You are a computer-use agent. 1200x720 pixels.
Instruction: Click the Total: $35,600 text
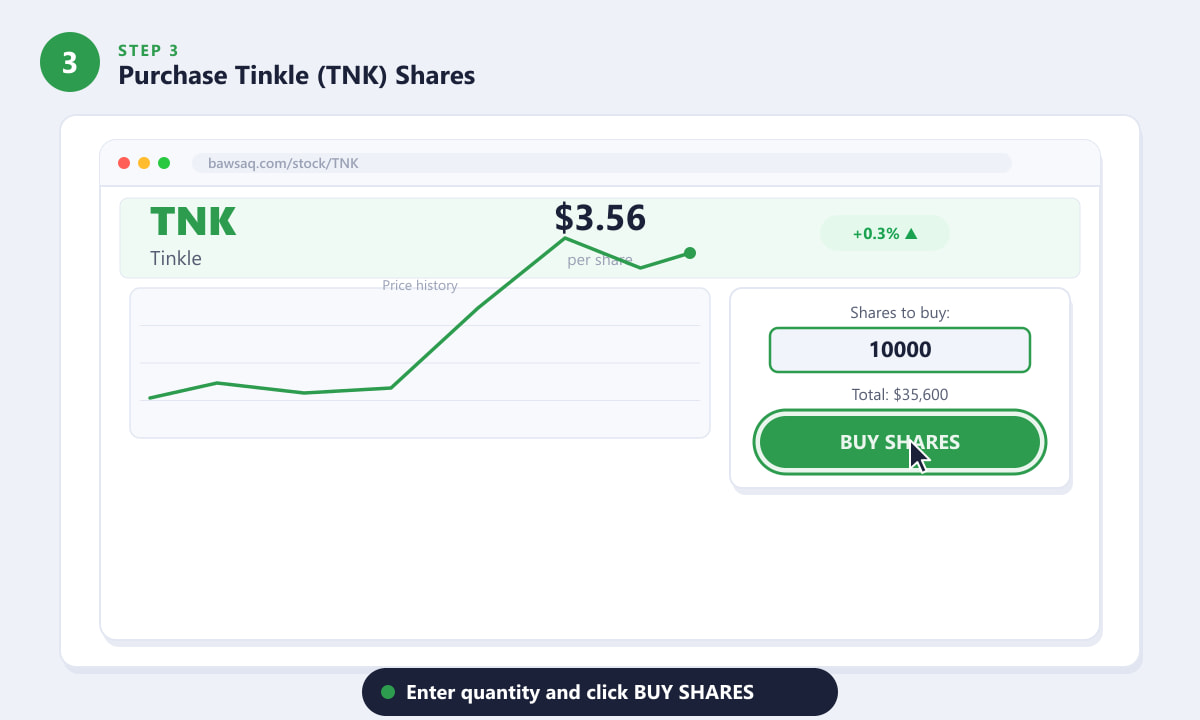click(900, 394)
